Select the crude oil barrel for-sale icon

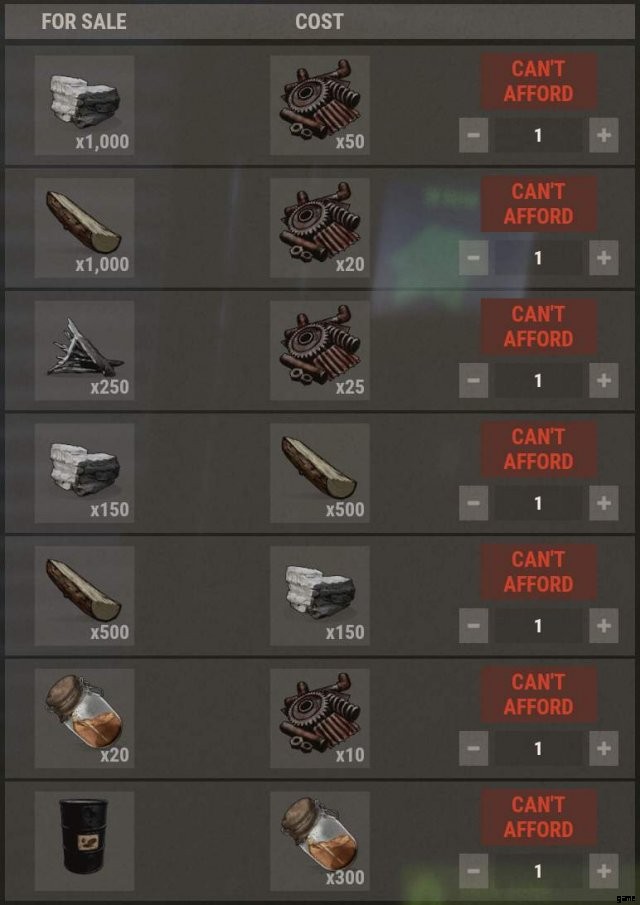coord(84,841)
